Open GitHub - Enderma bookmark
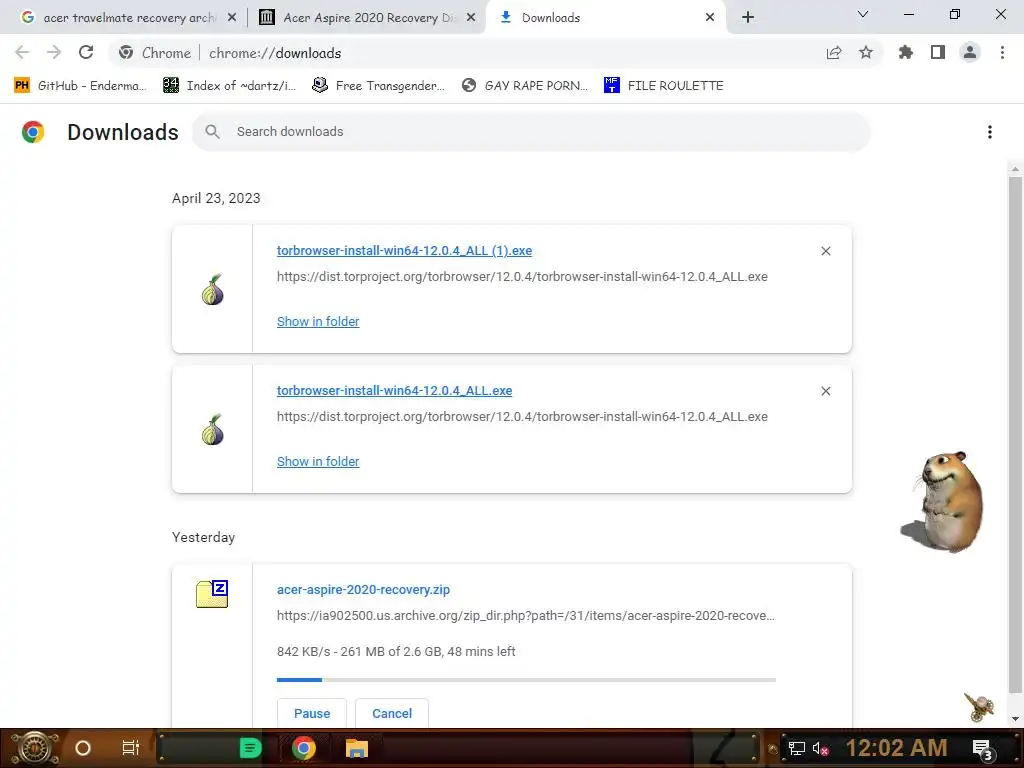Viewport: 1024px width, 768px height. [x=80, y=86]
